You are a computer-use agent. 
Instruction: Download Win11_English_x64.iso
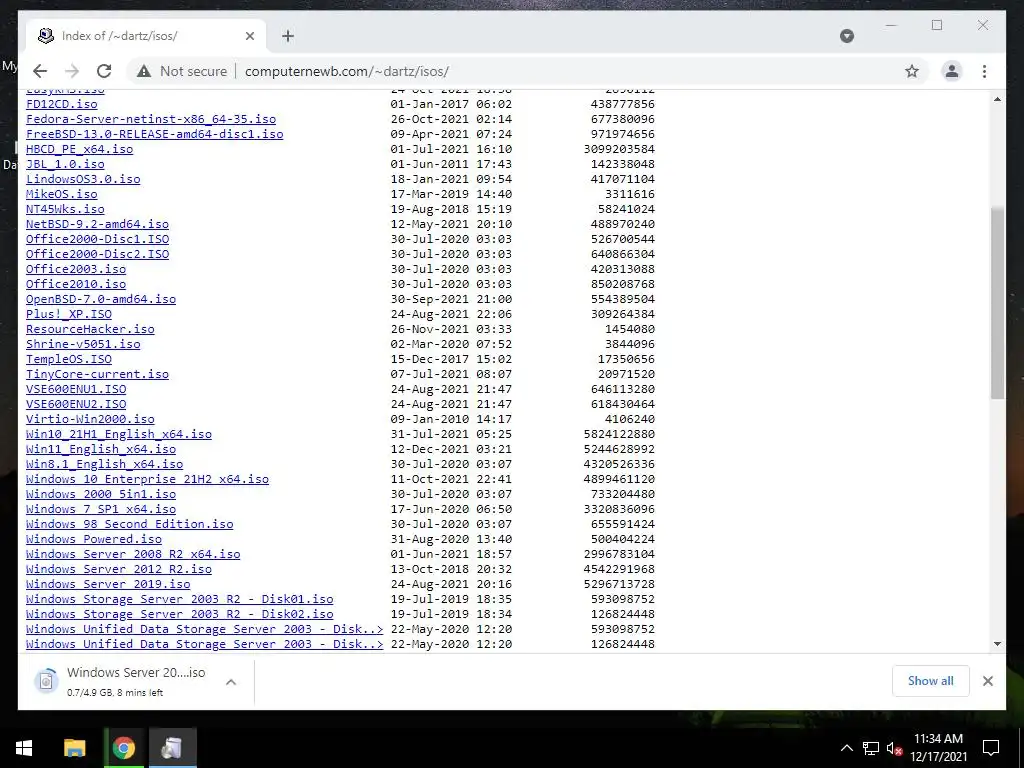(x=101, y=449)
